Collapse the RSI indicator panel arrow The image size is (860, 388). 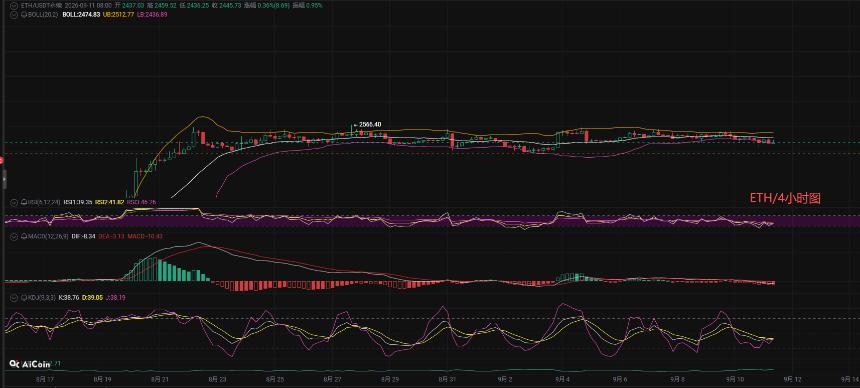[x=14, y=202]
